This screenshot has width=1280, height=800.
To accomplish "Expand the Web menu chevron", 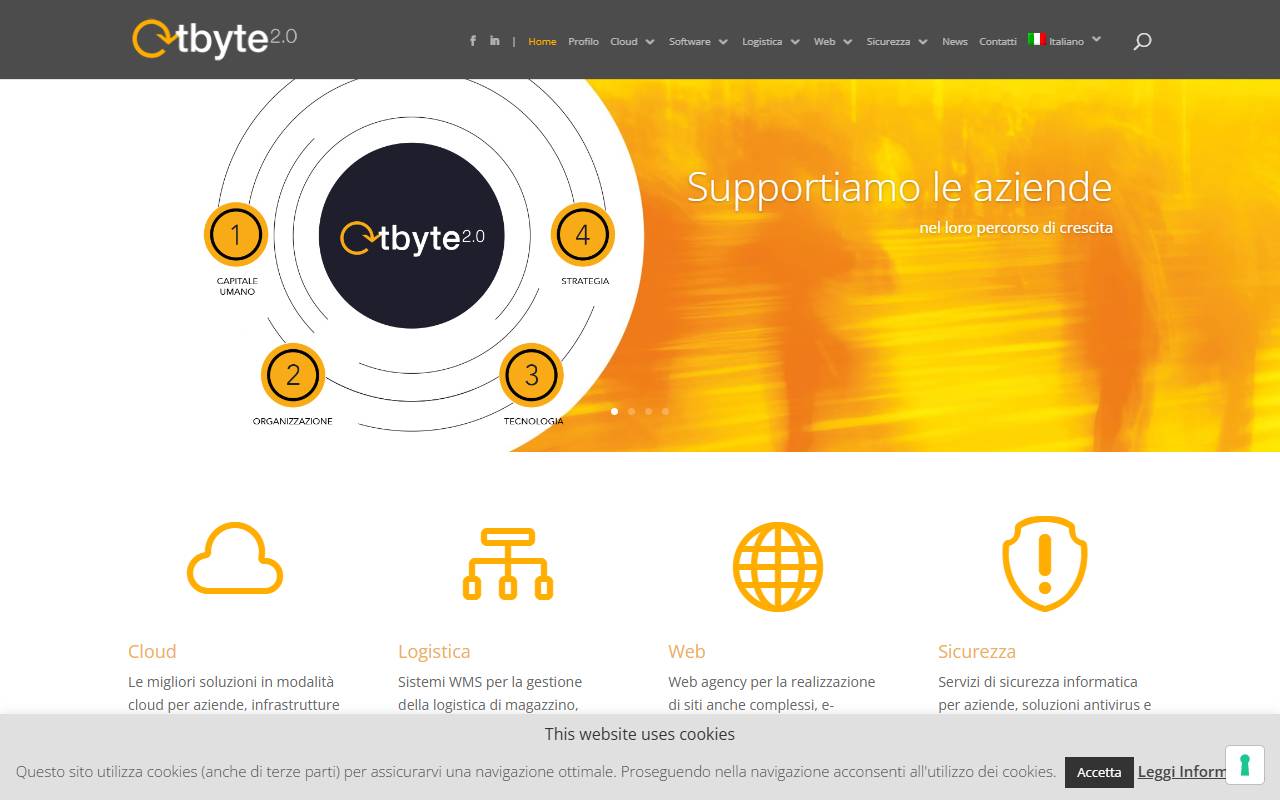I will pyautogui.click(x=848, y=42).
